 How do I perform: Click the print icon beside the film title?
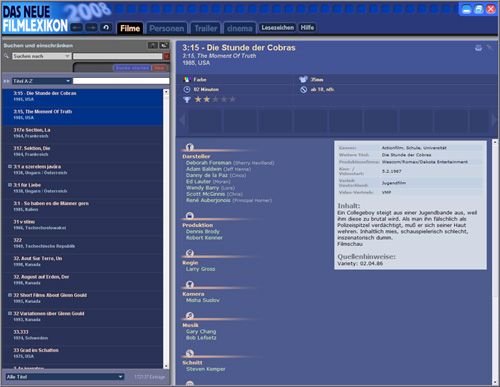tap(478, 48)
